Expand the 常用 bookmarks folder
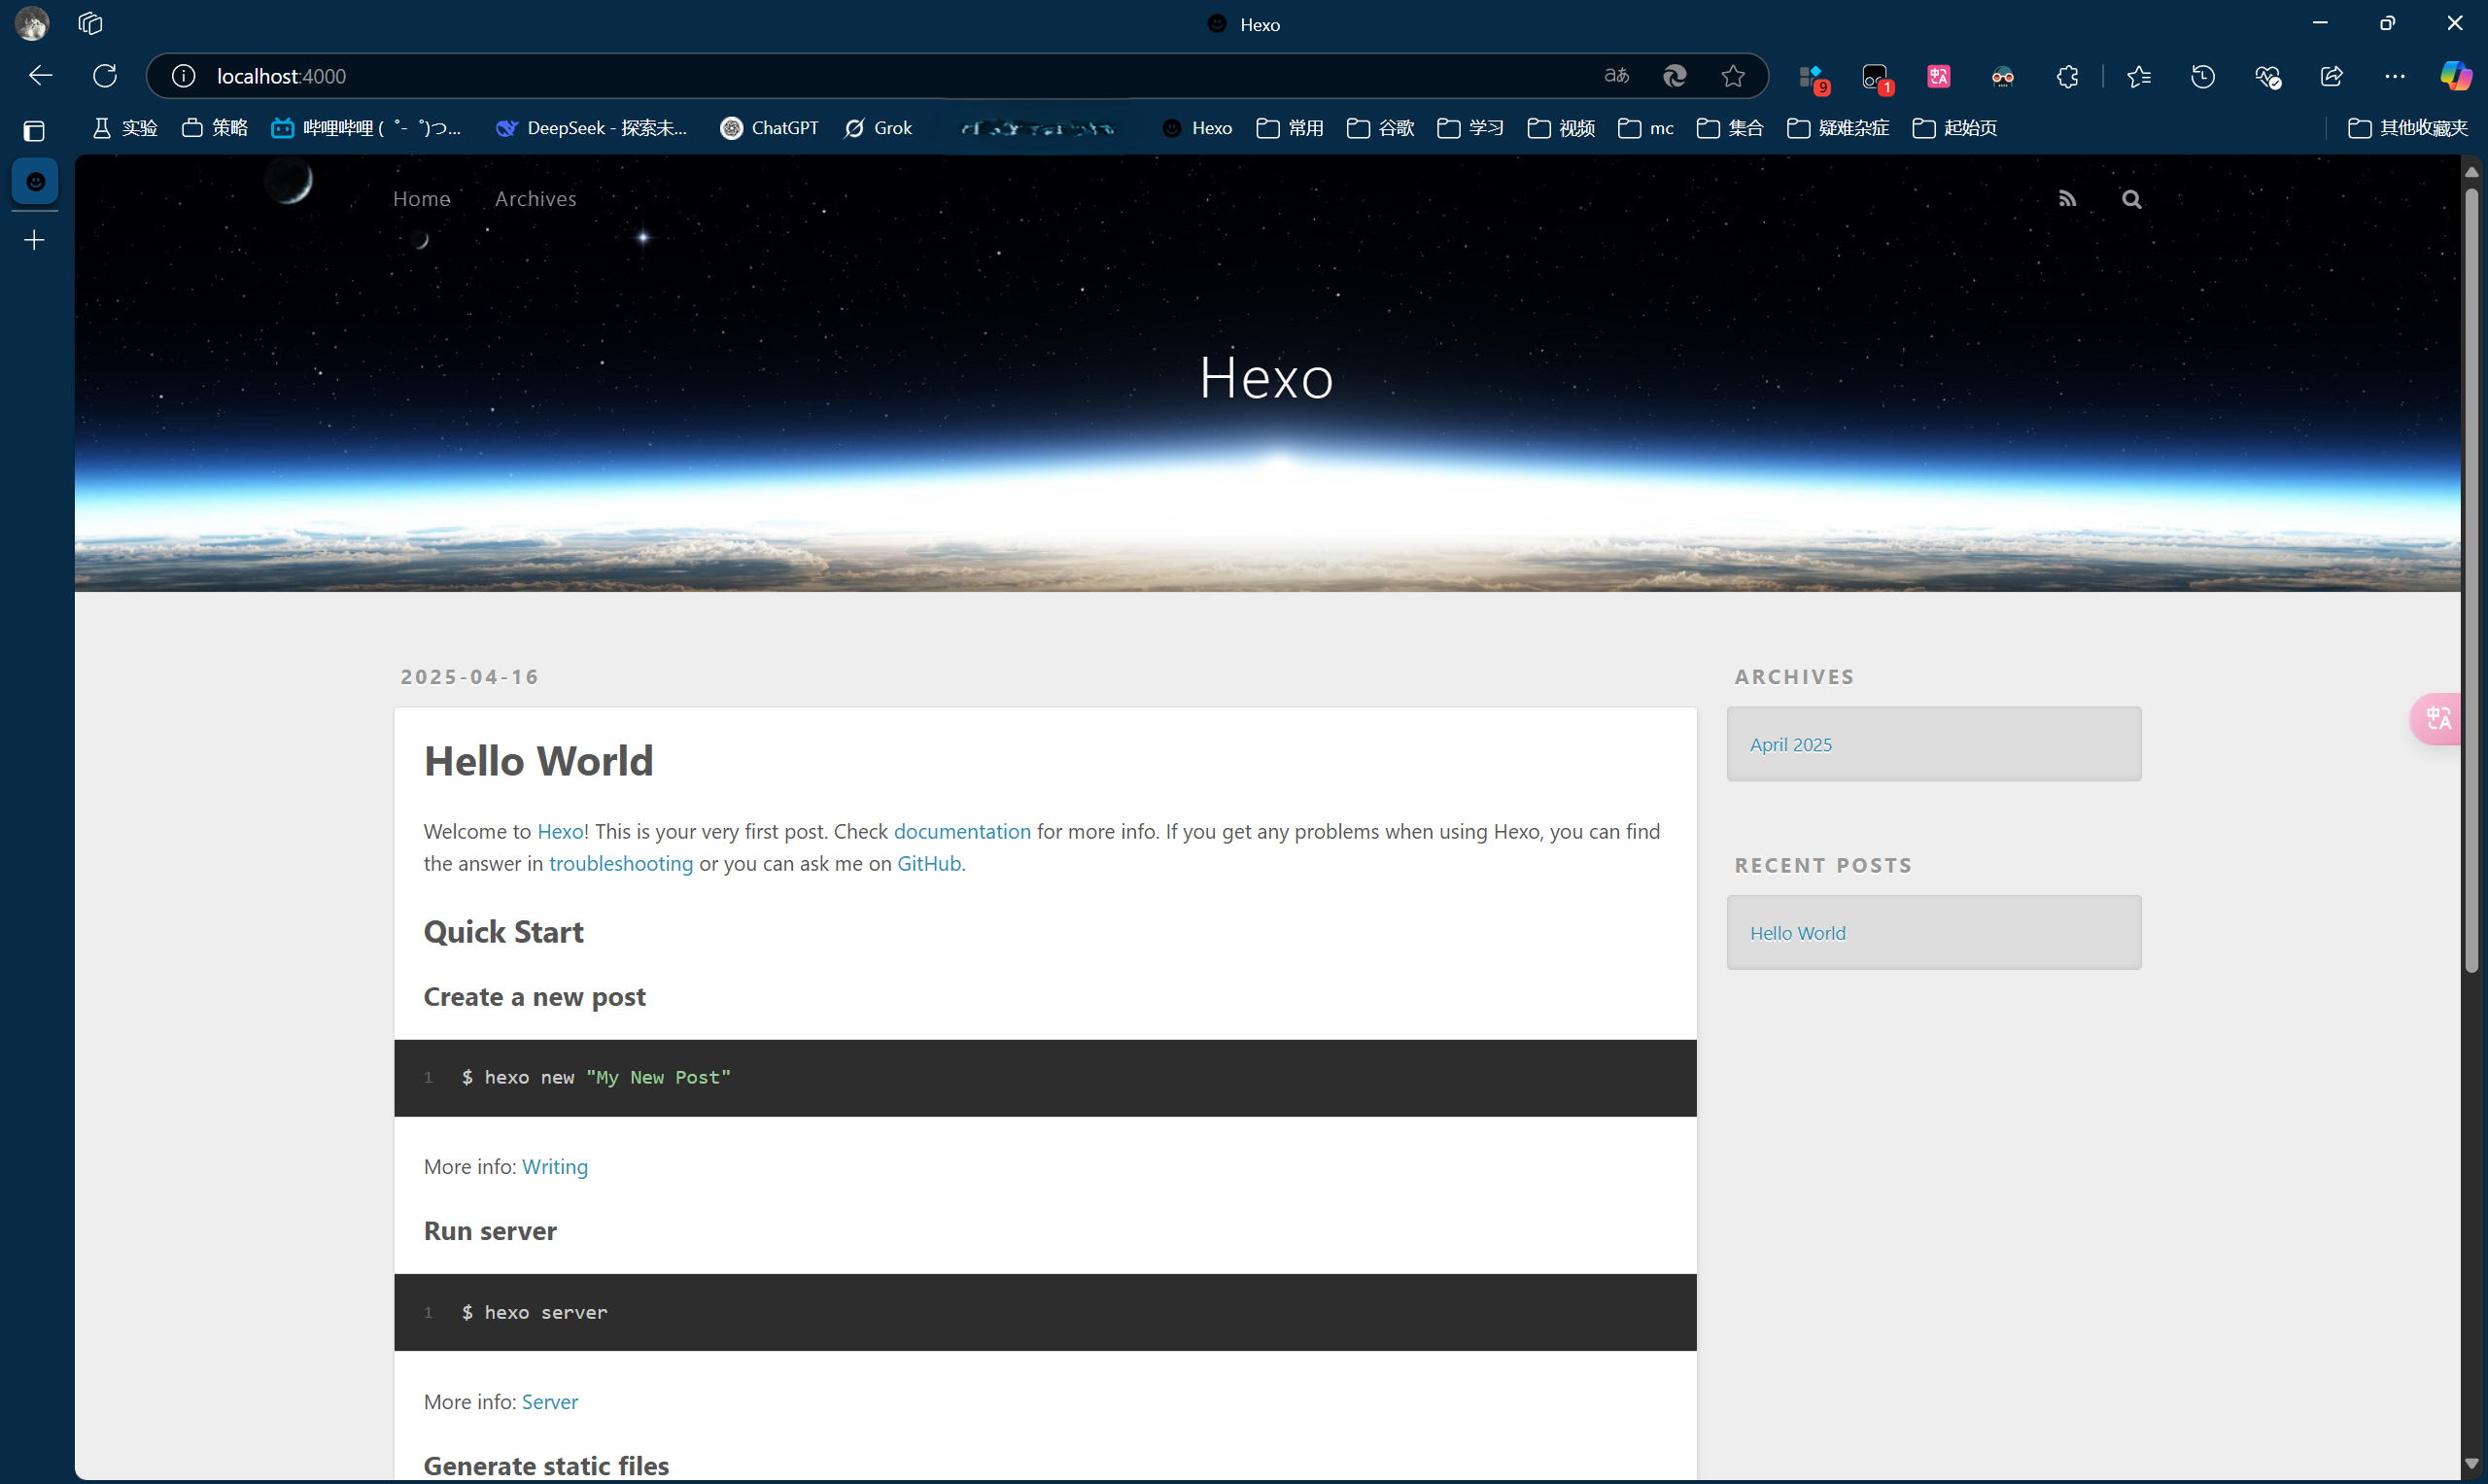Image resolution: width=2488 pixels, height=1484 pixels. pyautogui.click(x=1290, y=128)
